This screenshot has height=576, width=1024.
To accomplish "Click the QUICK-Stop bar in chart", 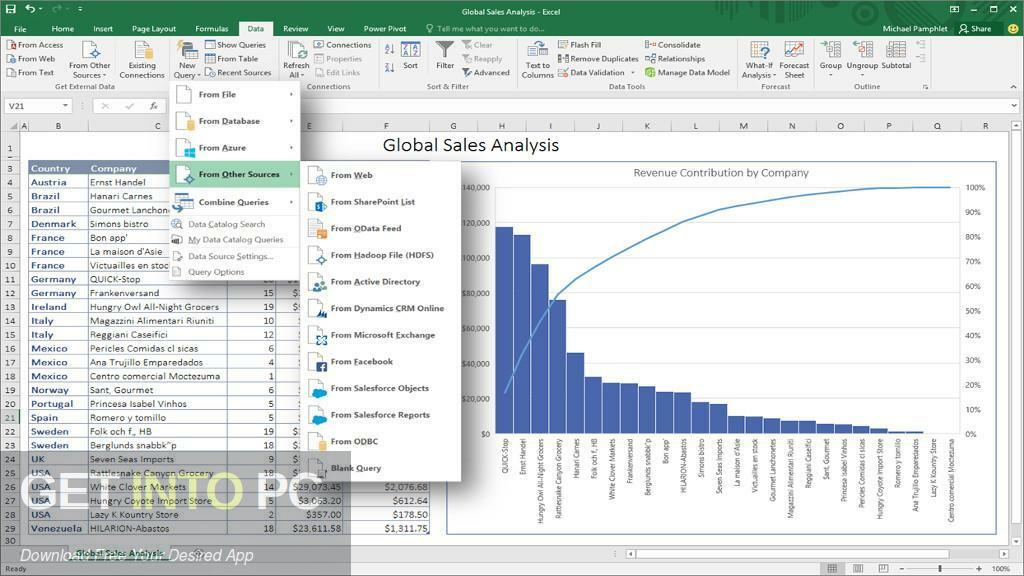I will (504, 330).
